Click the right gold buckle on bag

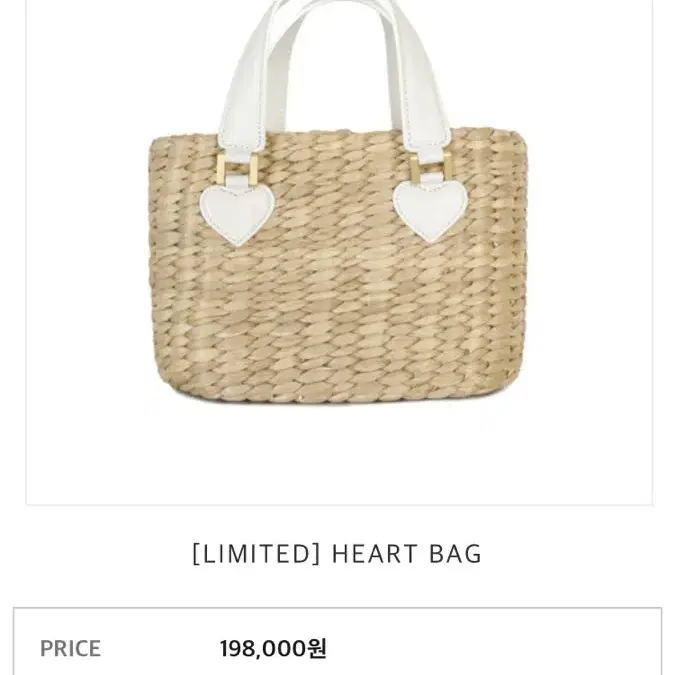coord(431,166)
